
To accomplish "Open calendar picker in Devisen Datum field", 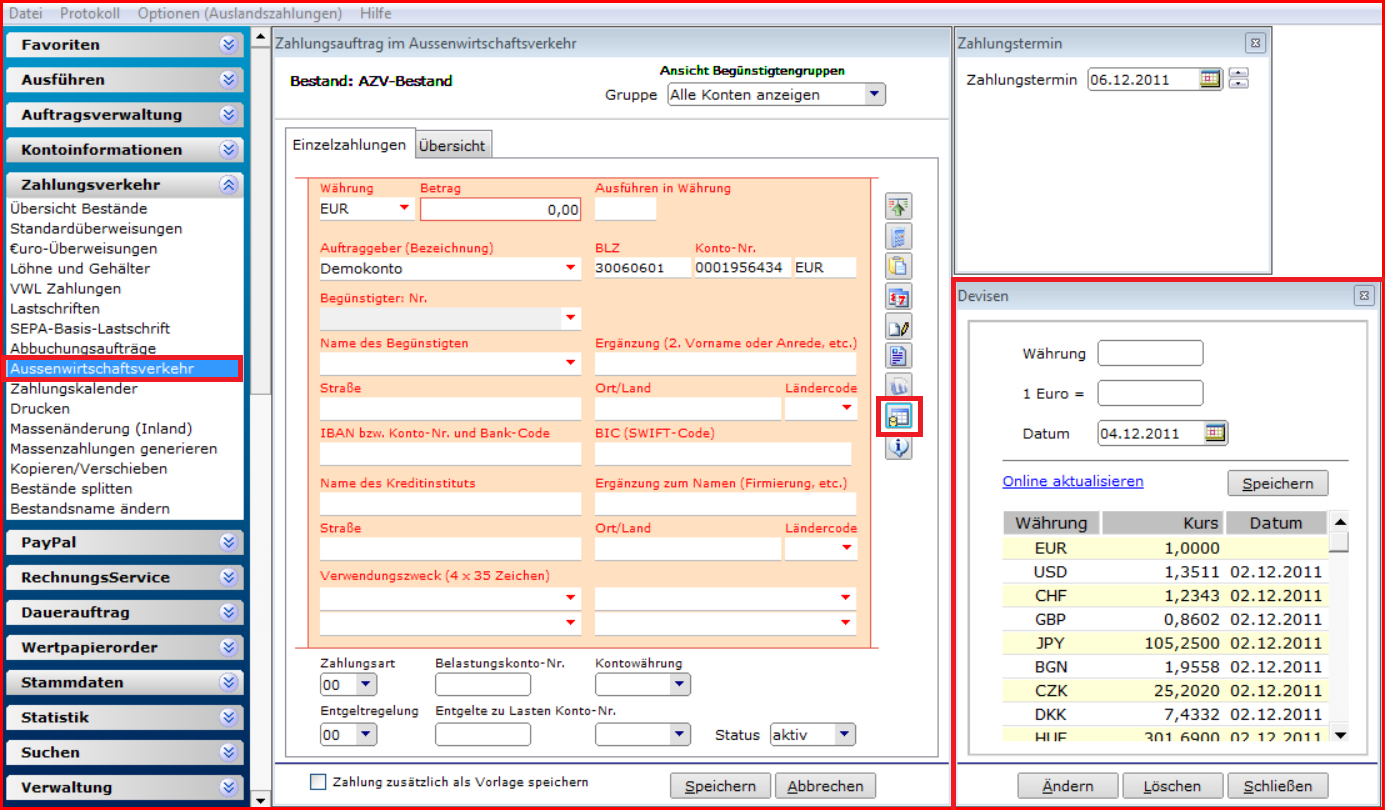I will pos(1215,433).
